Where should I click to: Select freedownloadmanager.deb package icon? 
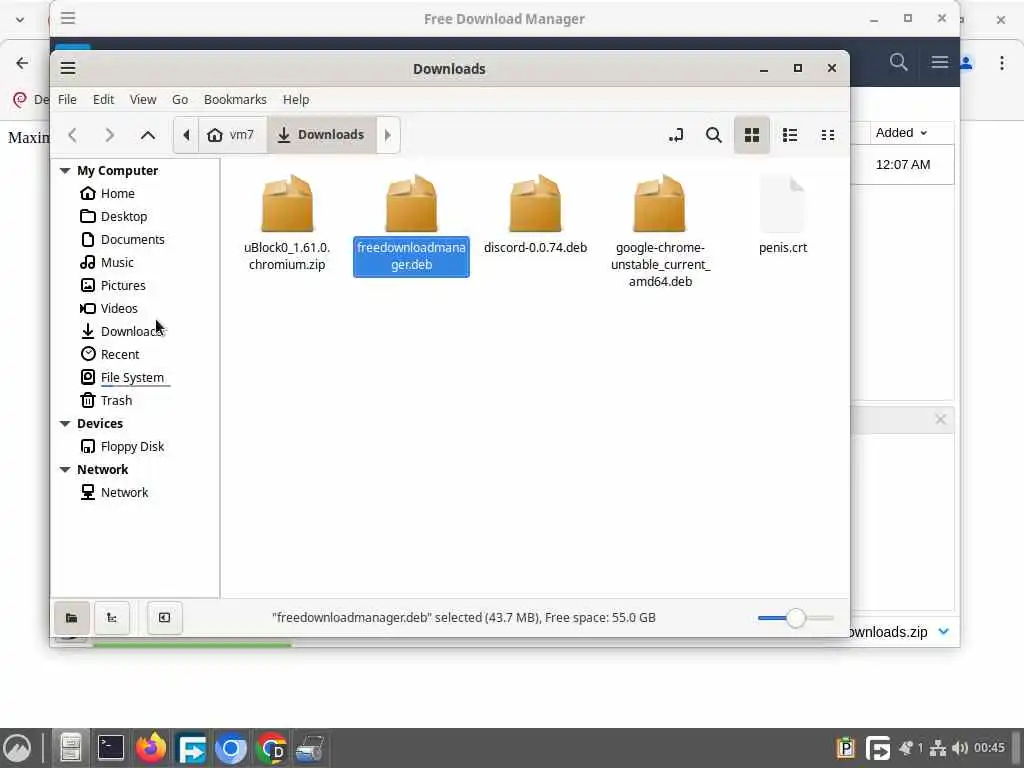pos(411,204)
